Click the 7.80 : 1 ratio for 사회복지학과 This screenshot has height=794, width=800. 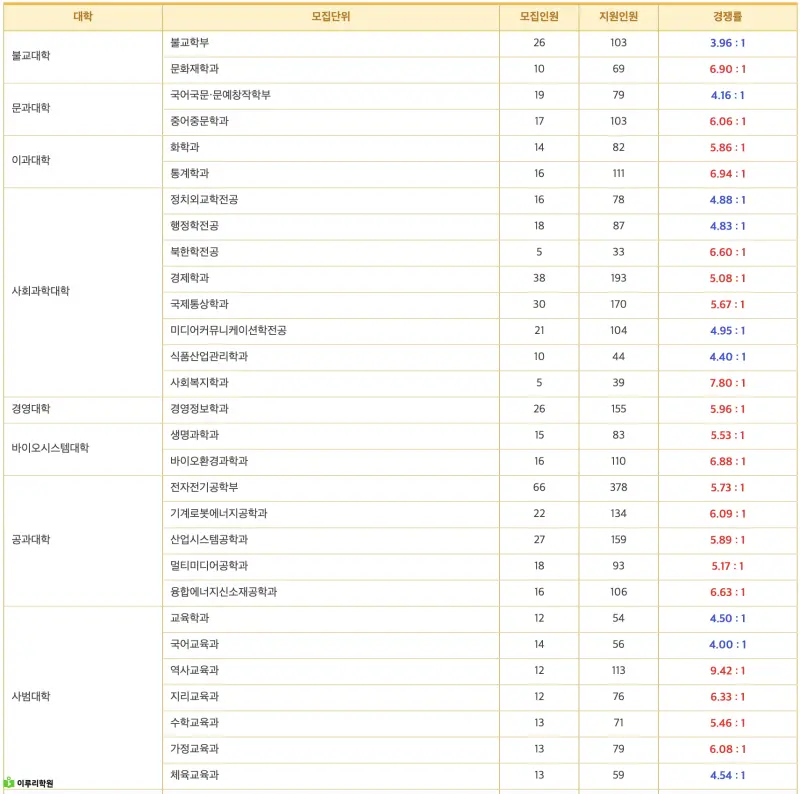(727, 383)
